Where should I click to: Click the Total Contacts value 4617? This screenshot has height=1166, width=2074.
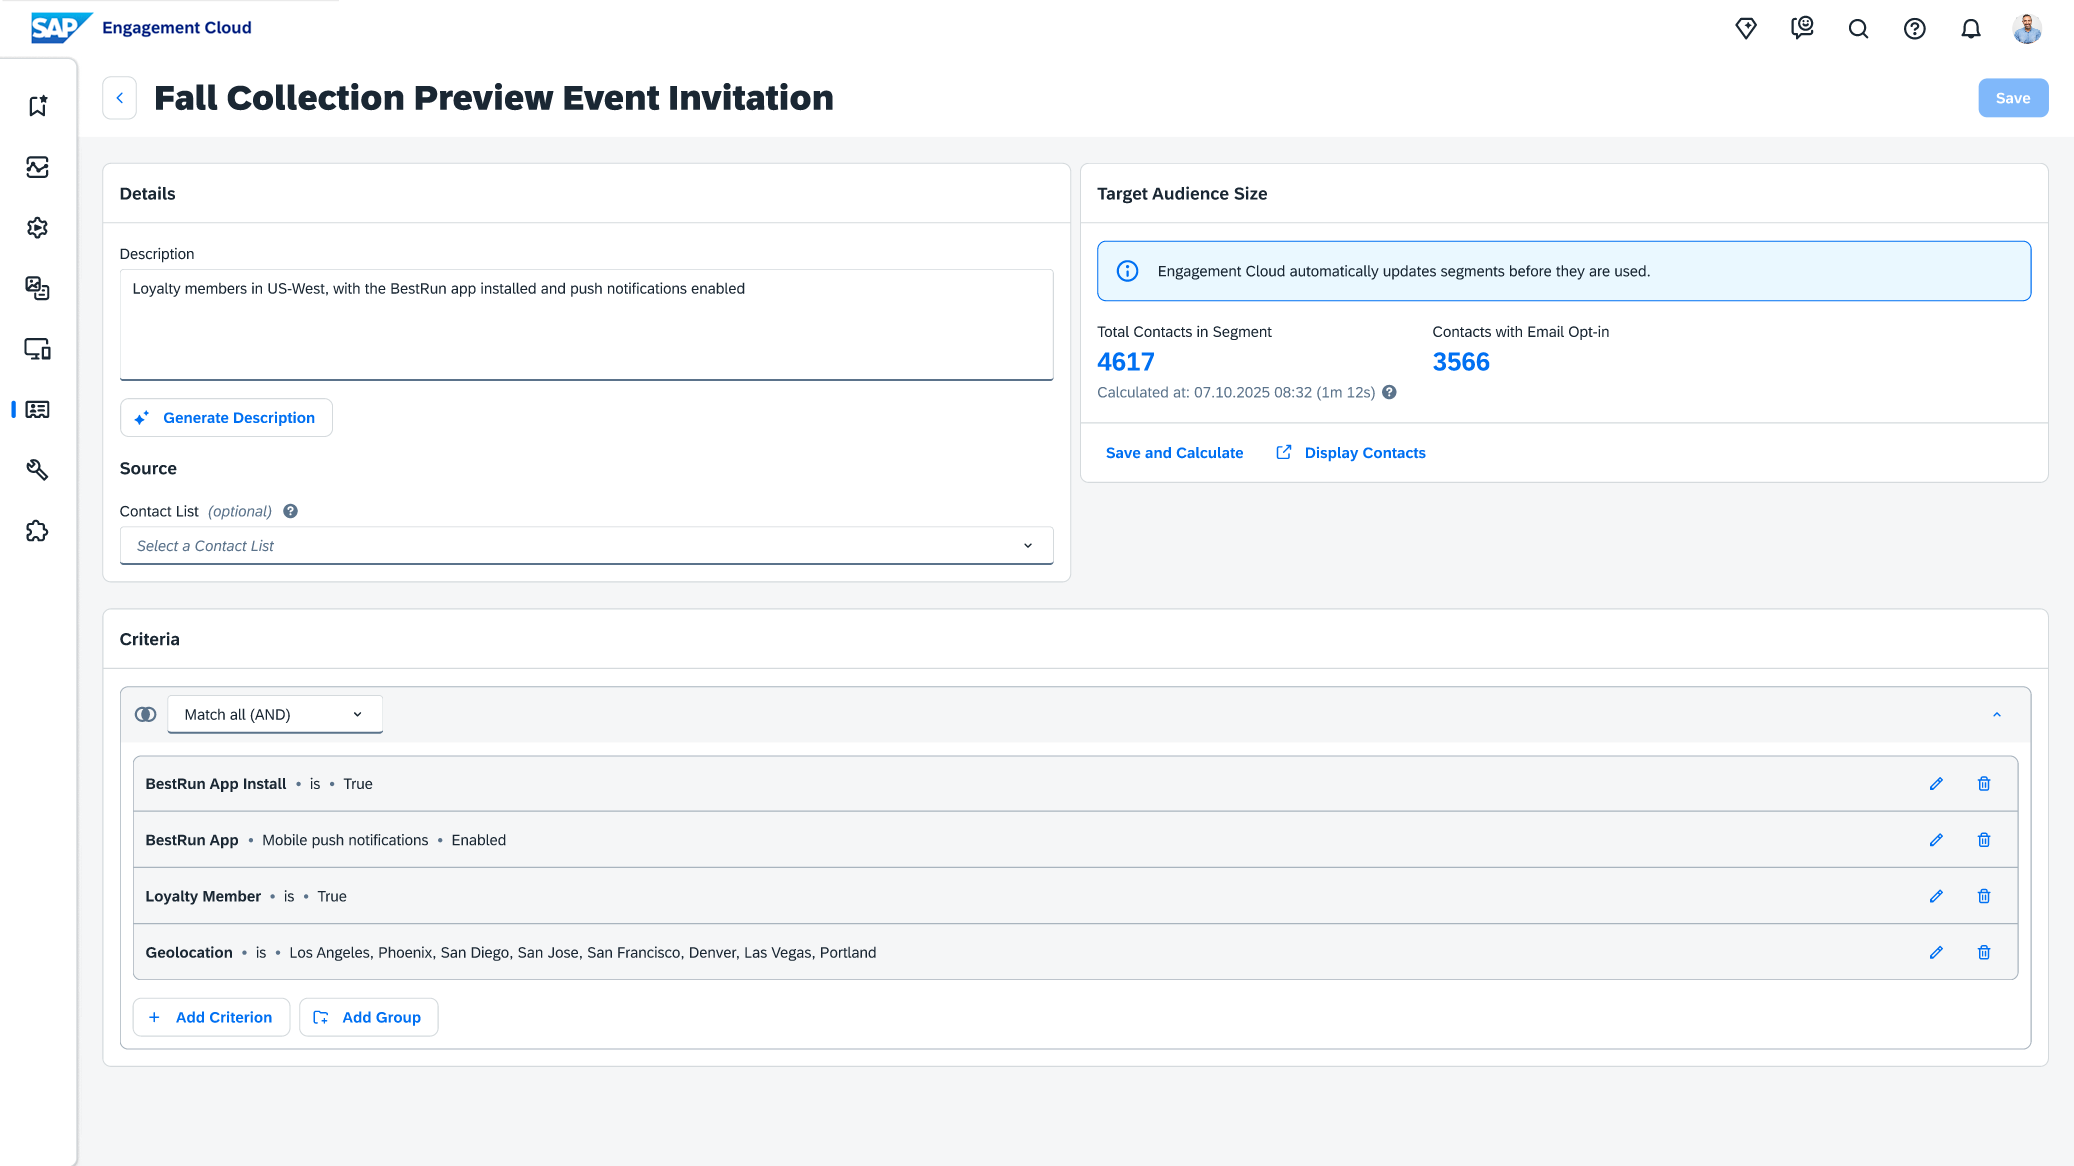point(1126,362)
